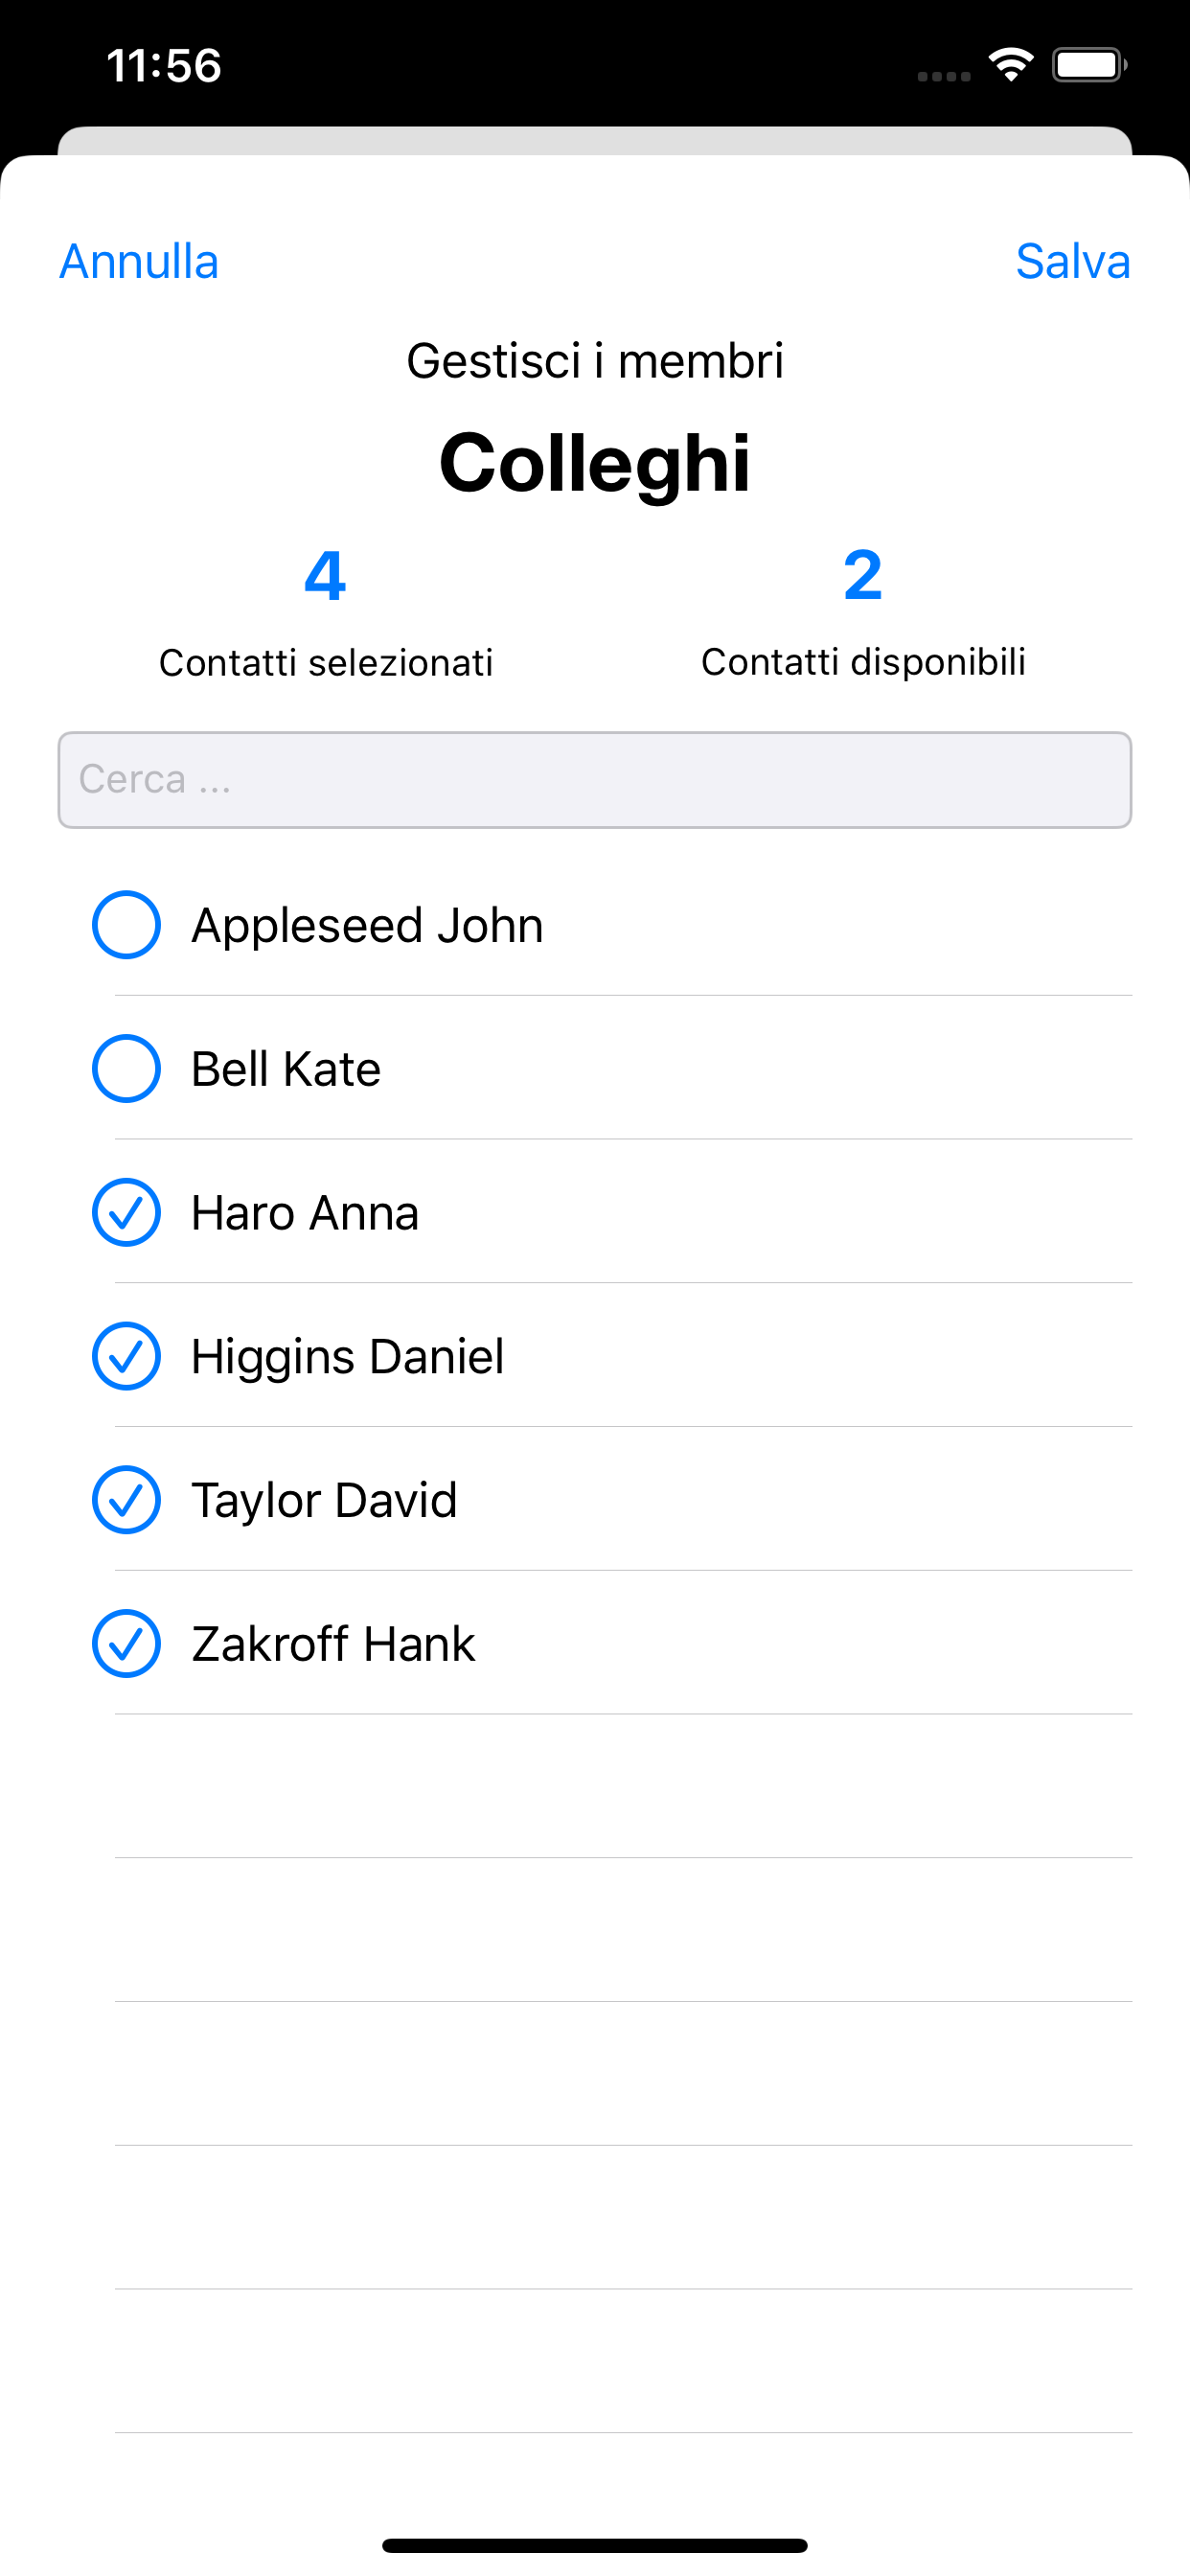Tap the Taylor David contact name
Viewport: 1190px width, 2576px height.
(324, 1501)
